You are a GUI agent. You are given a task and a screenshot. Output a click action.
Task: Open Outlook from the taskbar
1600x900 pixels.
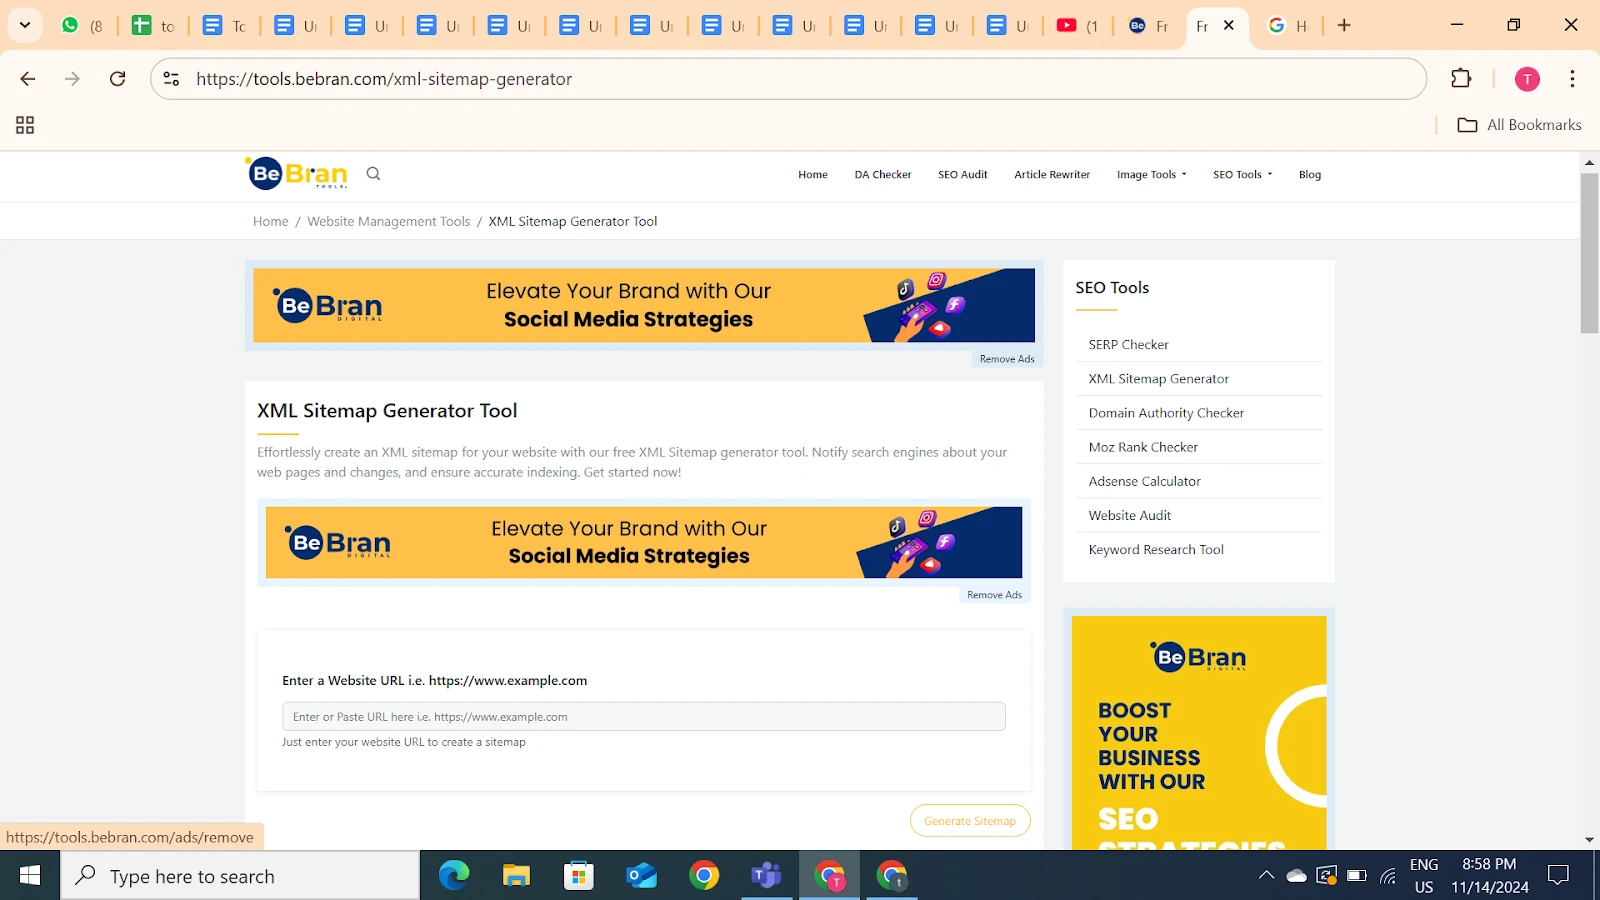[x=641, y=876]
